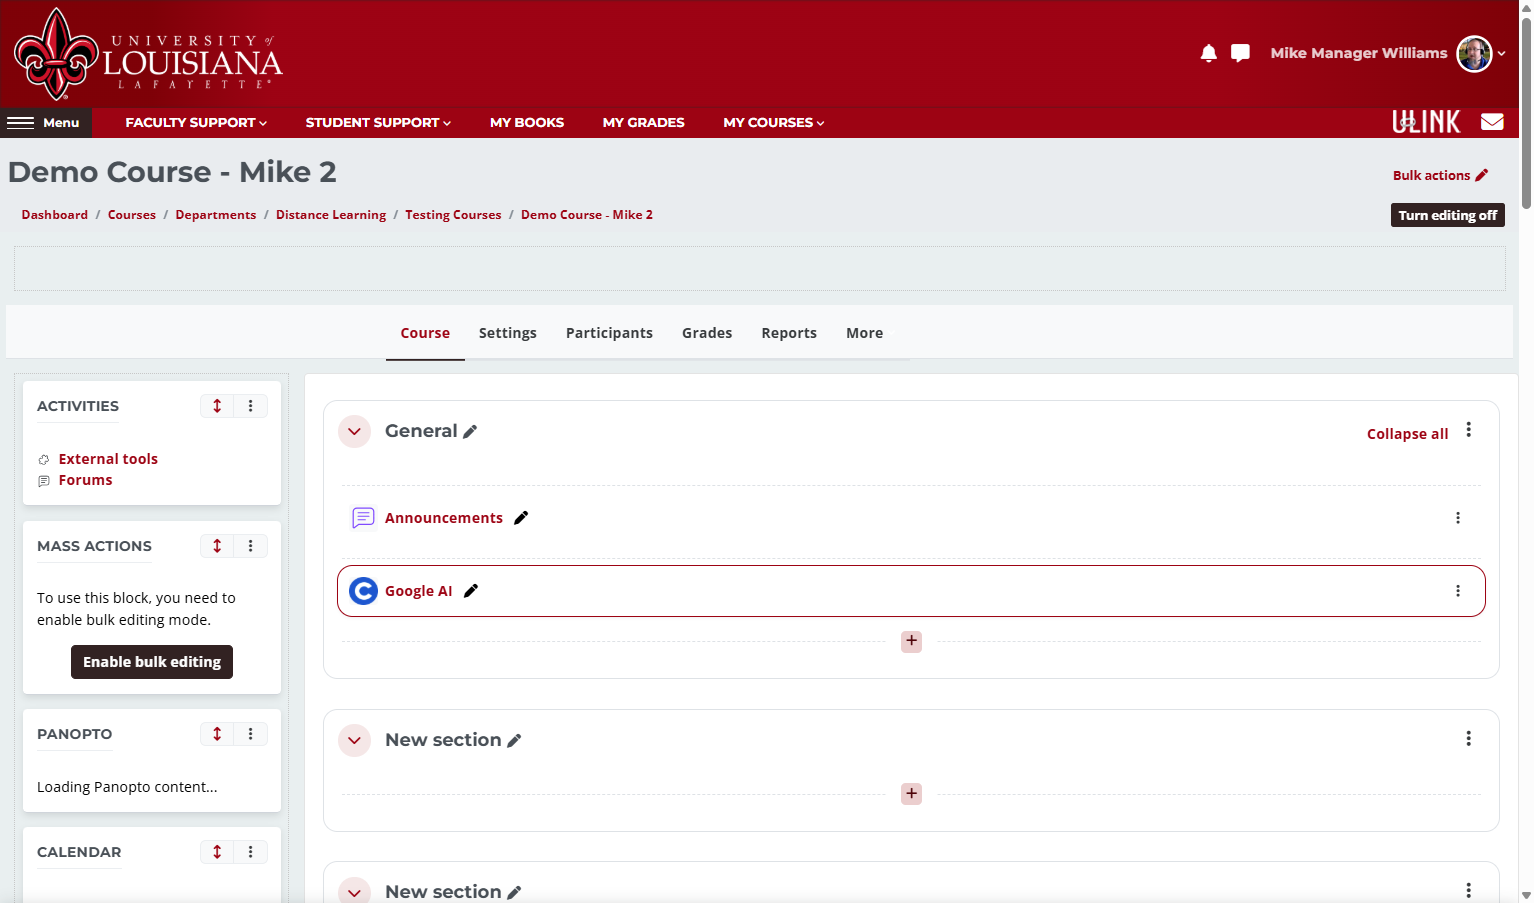Edit the General section title pencil
The height and width of the screenshot is (903, 1534).
point(470,432)
